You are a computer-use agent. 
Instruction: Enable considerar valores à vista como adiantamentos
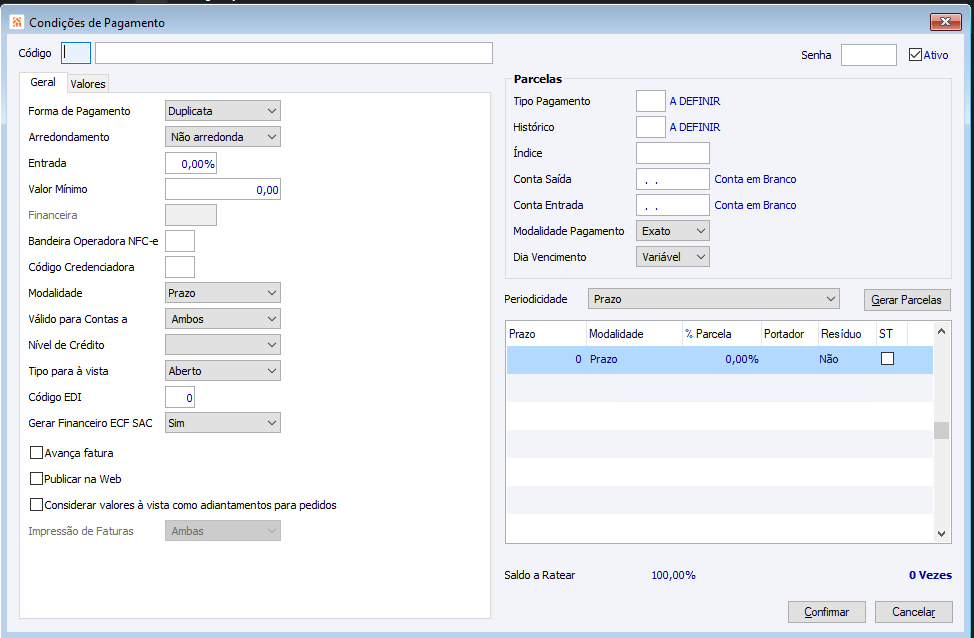point(37,505)
